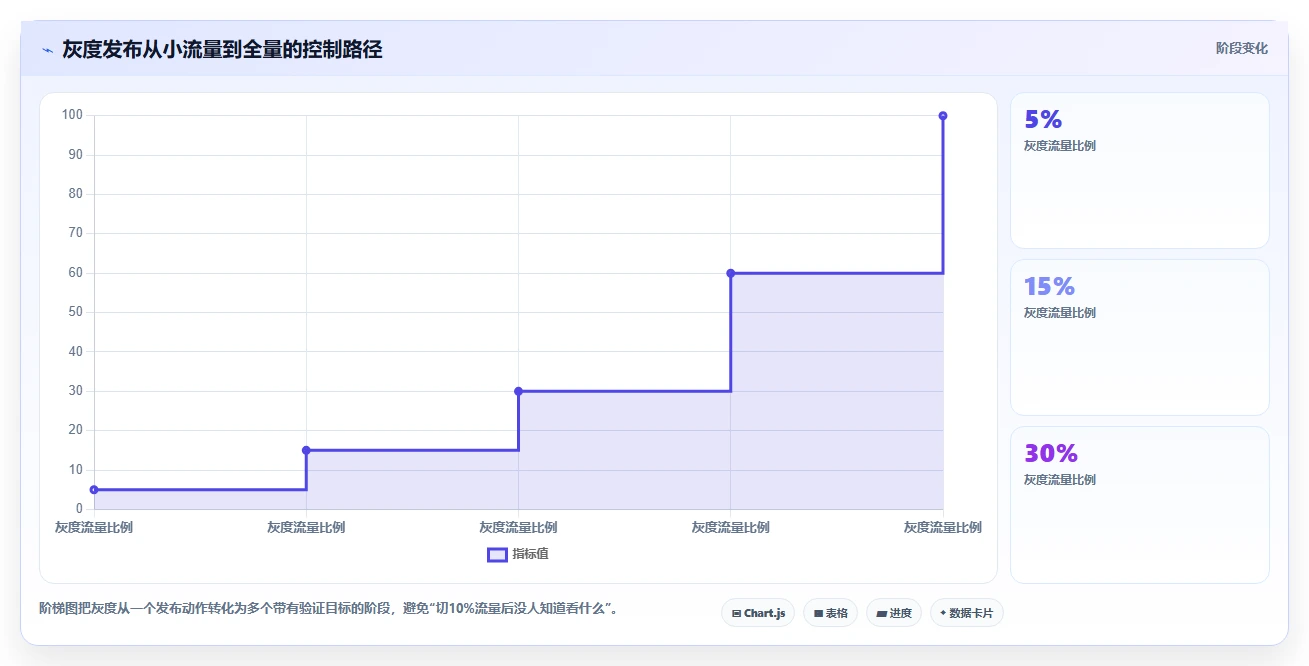This screenshot has width=1309, height=666.
Task: Select the 进度 chip
Action: click(x=894, y=613)
